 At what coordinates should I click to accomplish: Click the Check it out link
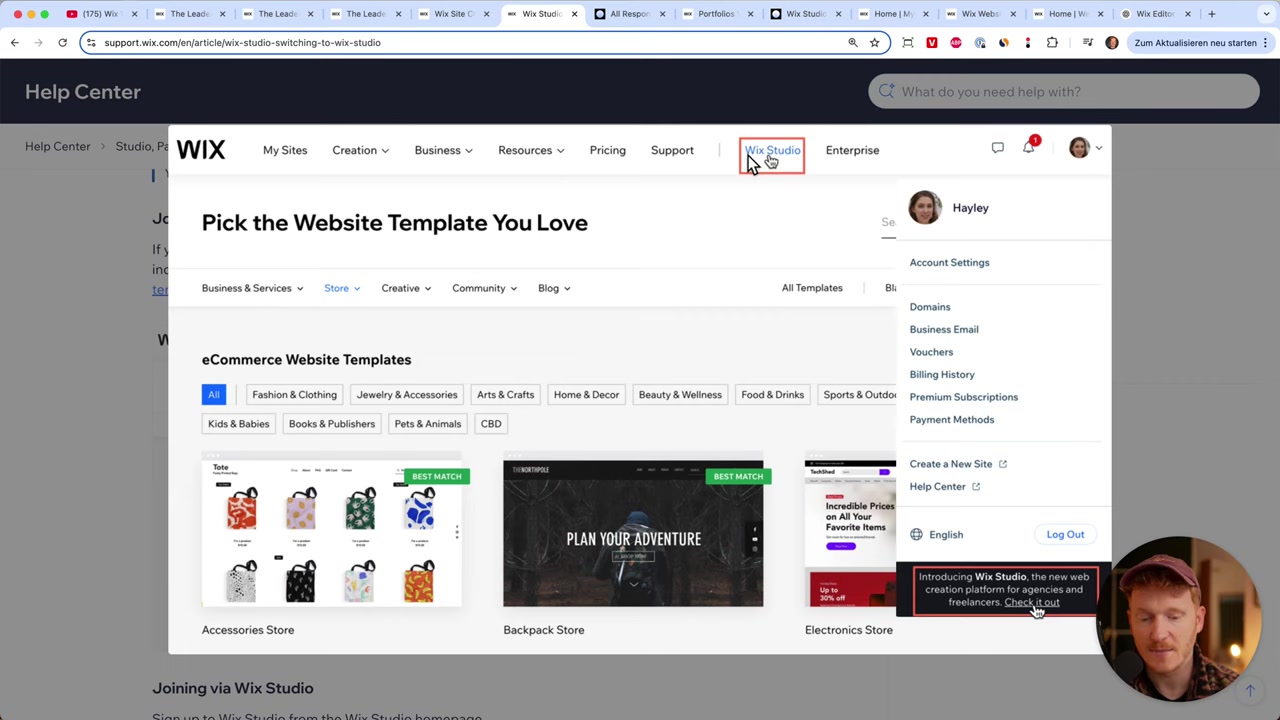[1031, 603]
